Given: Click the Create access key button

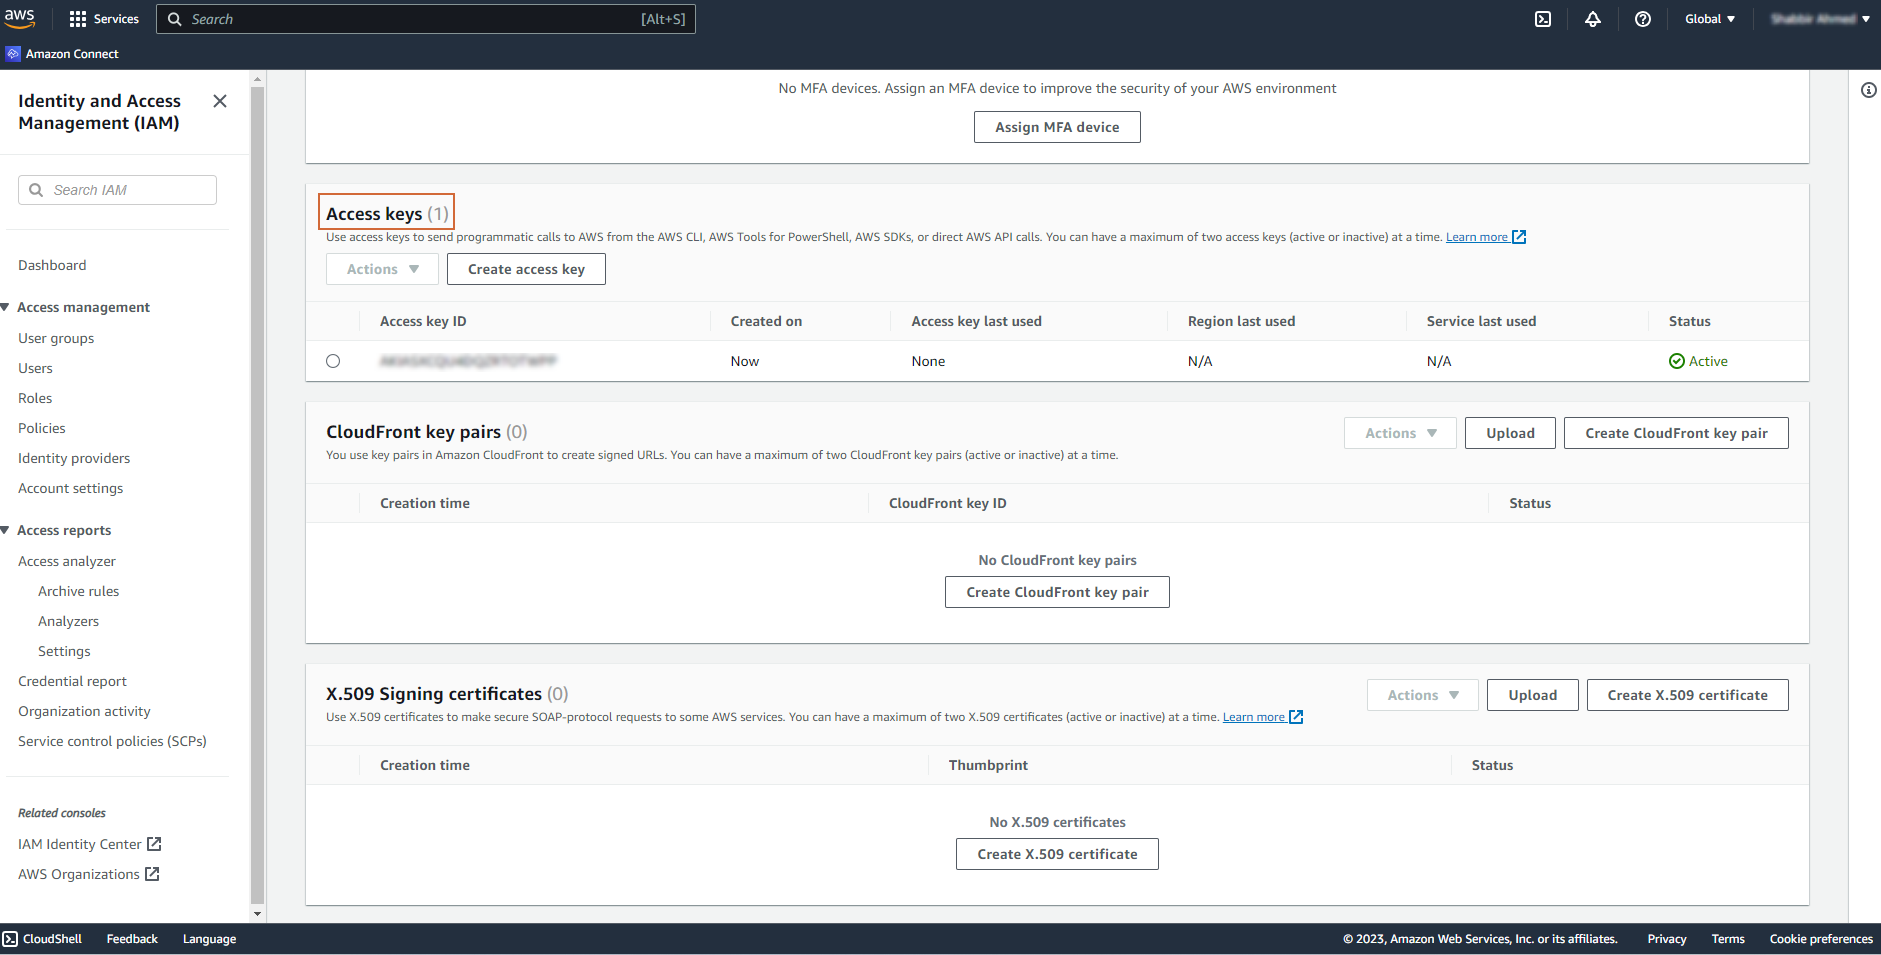Looking at the screenshot, I should (526, 268).
